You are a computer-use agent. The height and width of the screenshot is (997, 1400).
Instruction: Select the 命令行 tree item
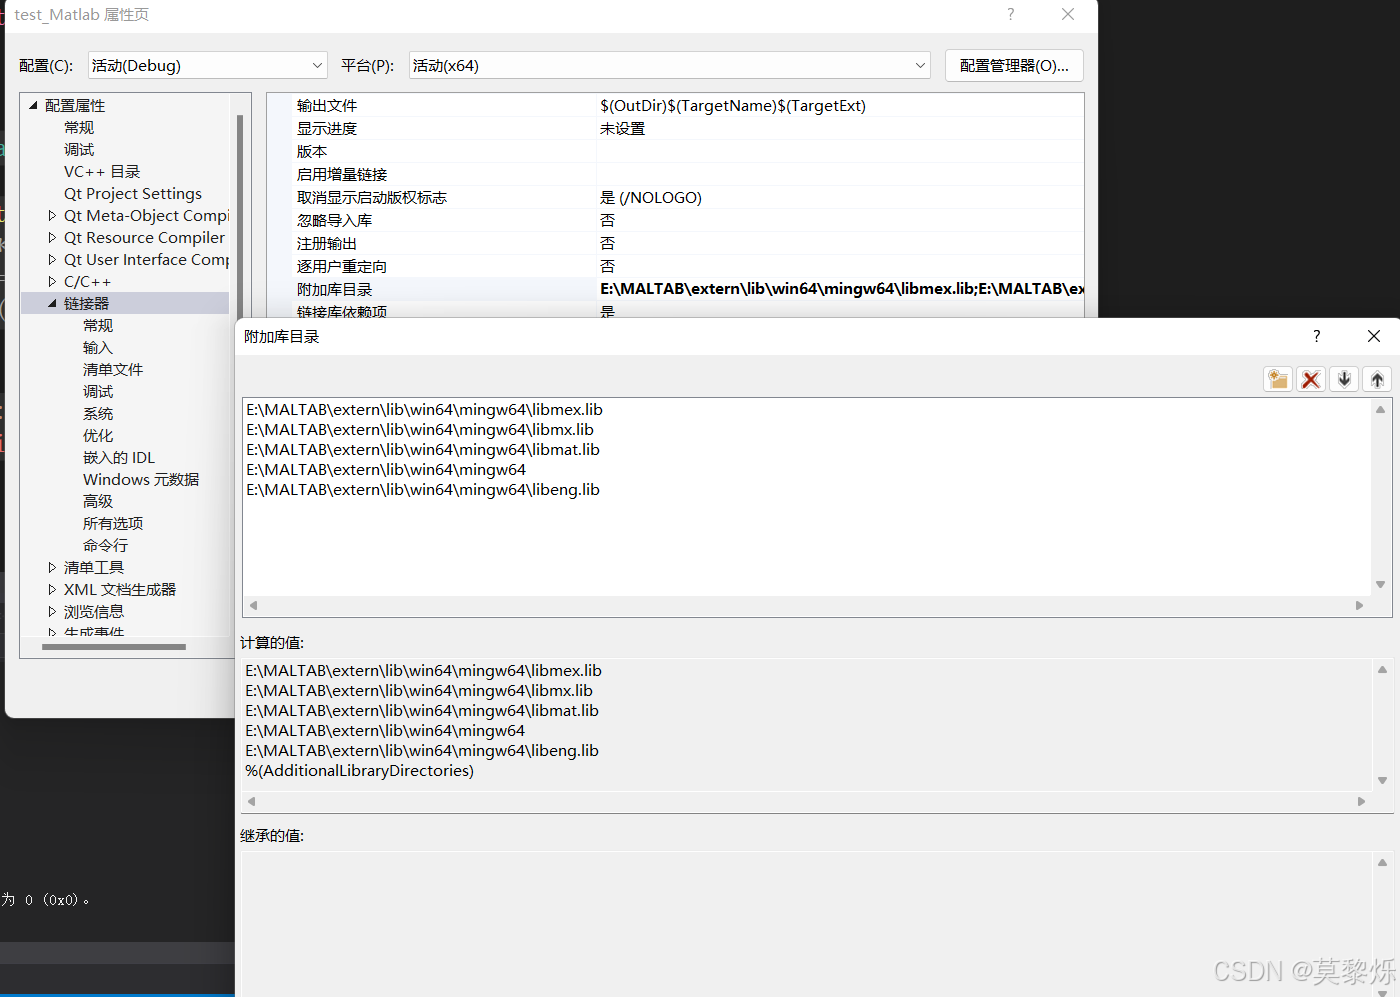105,545
